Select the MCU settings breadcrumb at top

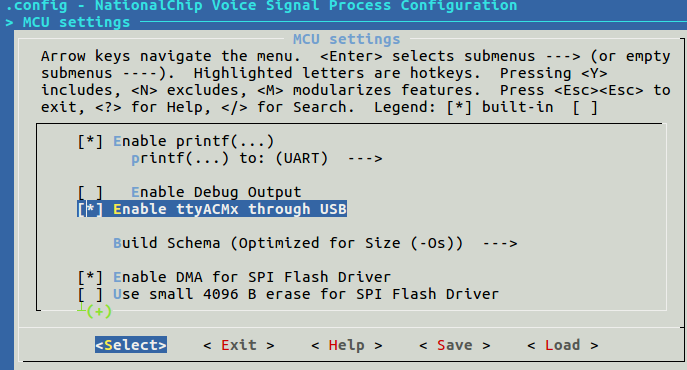click(x=77, y=22)
